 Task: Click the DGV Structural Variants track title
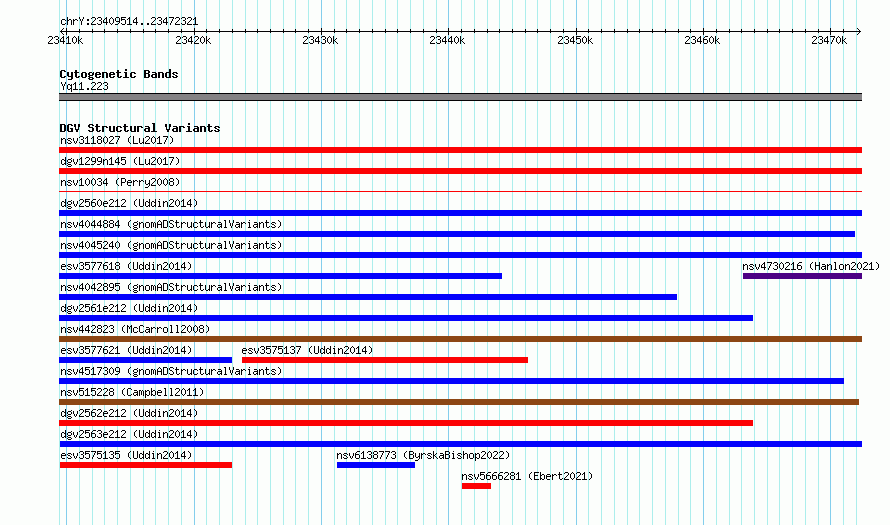(140, 128)
